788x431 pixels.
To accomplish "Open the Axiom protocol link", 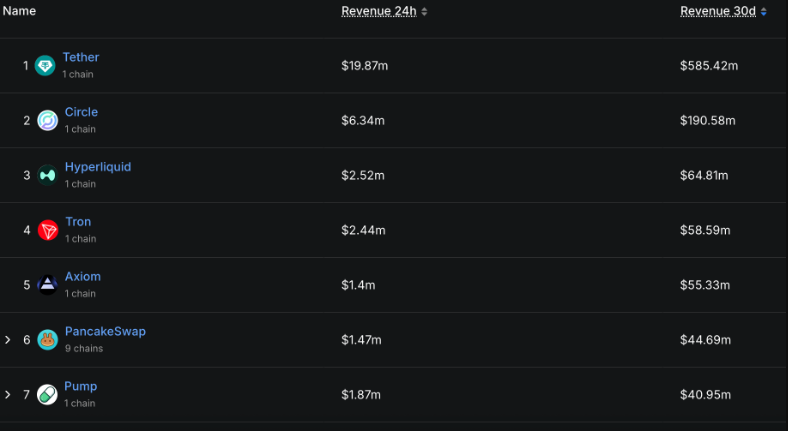I will click(83, 277).
